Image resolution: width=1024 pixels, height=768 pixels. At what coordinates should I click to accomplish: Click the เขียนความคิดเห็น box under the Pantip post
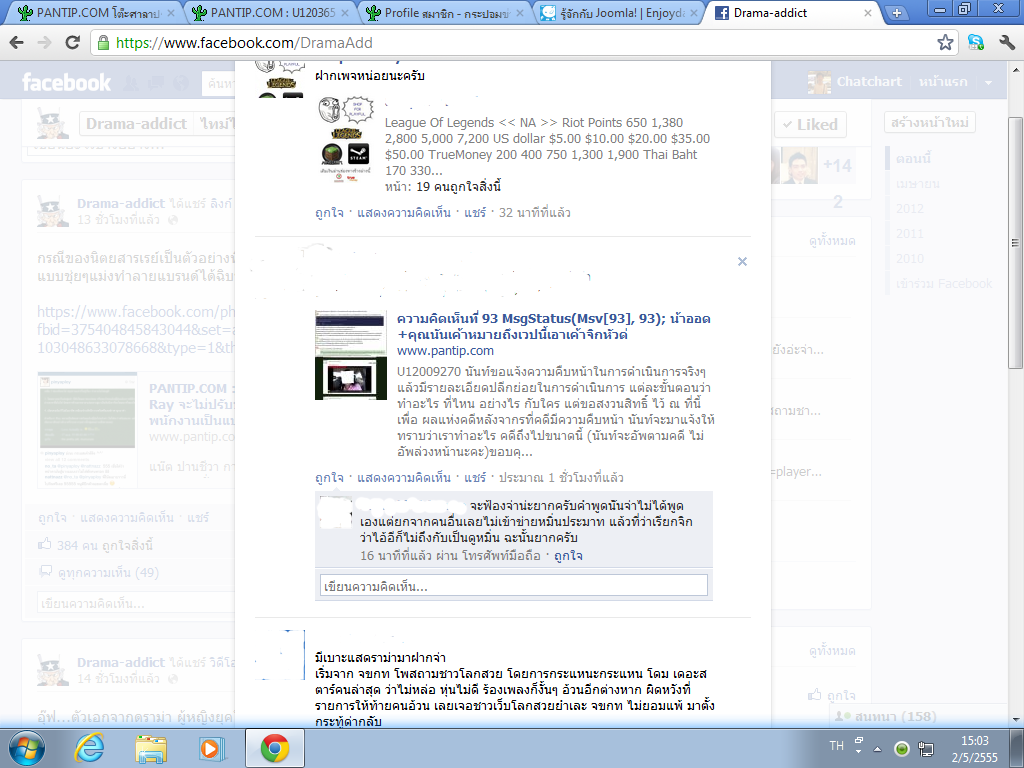click(x=513, y=586)
